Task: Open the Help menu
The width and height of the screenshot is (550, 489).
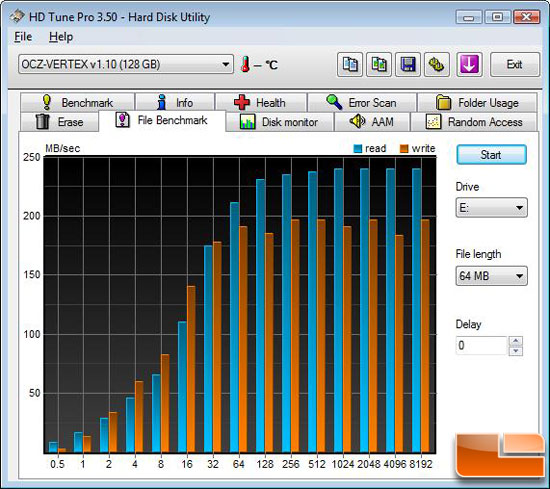Action: [x=61, y=37]
